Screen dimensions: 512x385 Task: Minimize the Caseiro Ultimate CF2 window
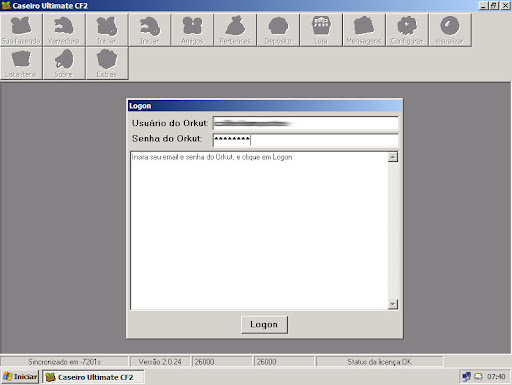point(484,6)
